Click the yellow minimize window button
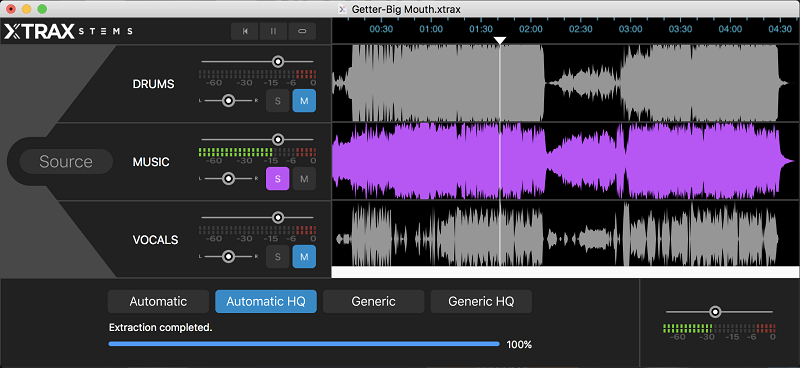The image size is (800, 368). click(x=27, y=9)
